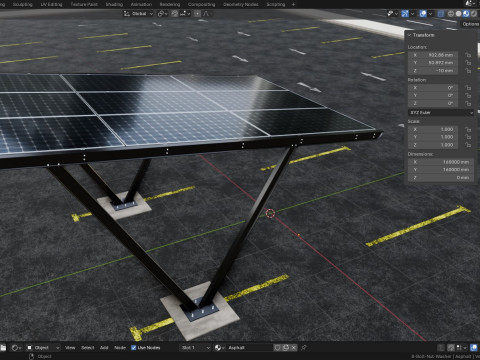Open the transform pivot point dropdown
The image size is (480, 360).
pos(162,14)
